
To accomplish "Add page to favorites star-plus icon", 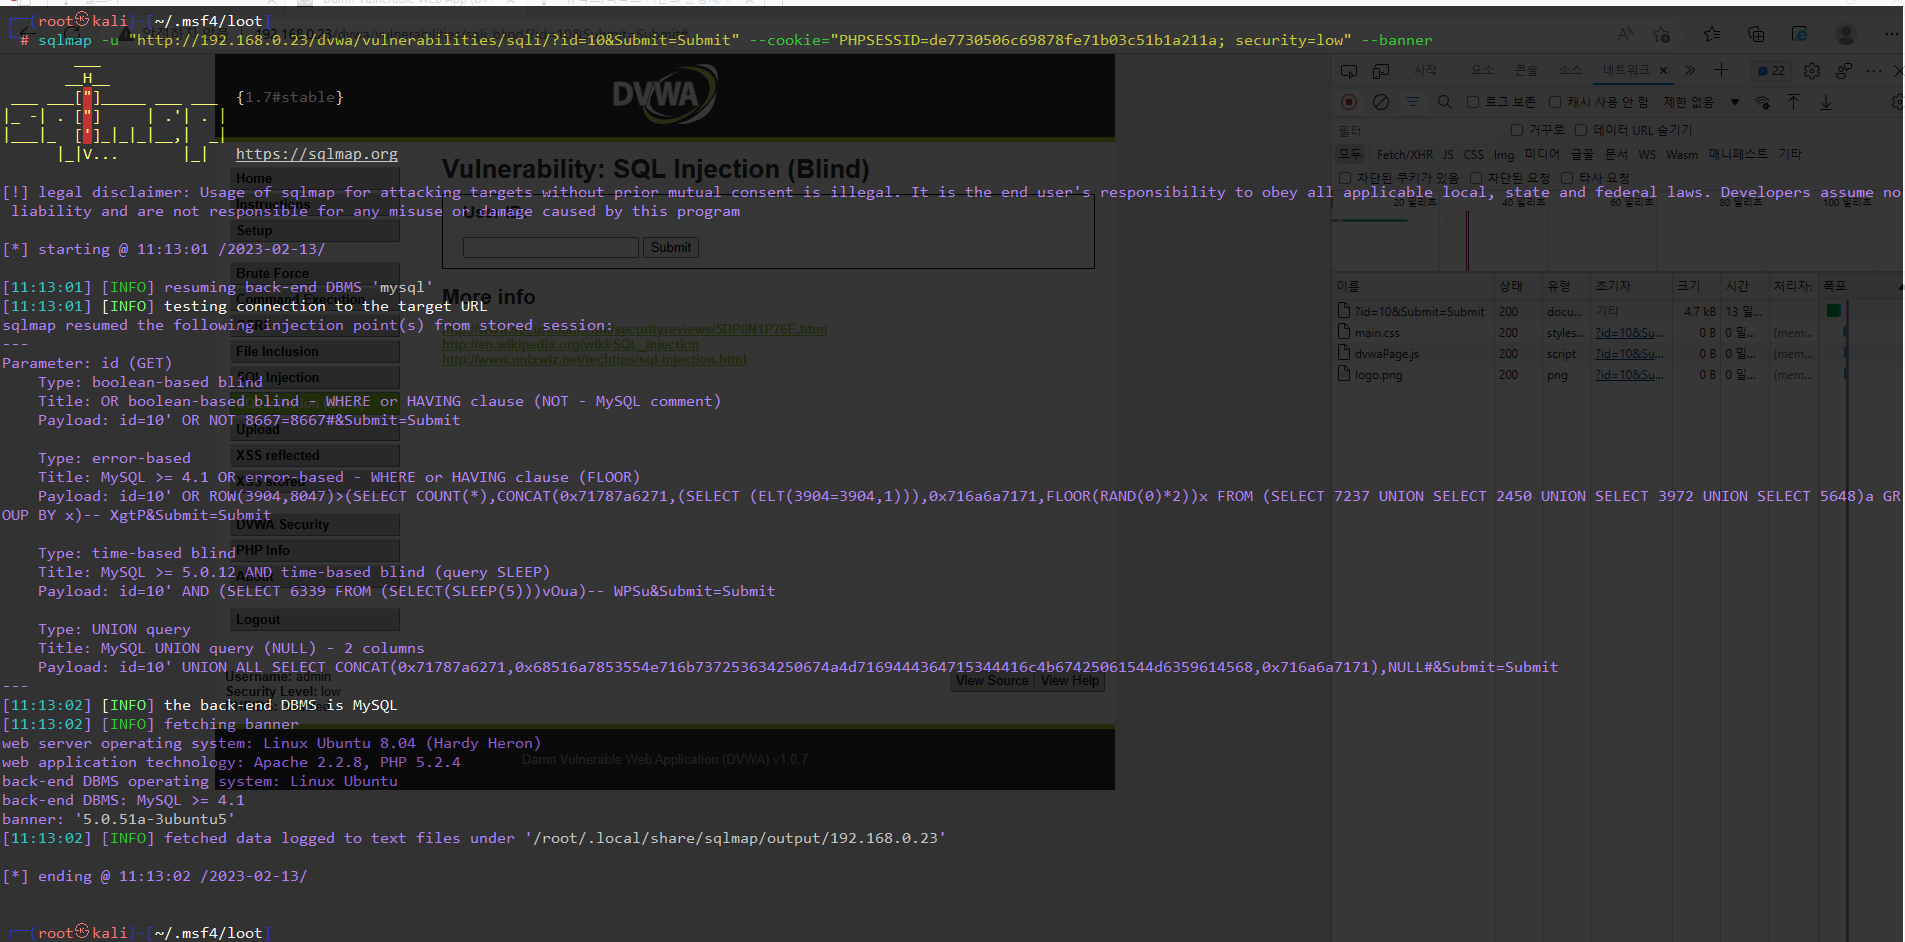I will pos(1662,34).
